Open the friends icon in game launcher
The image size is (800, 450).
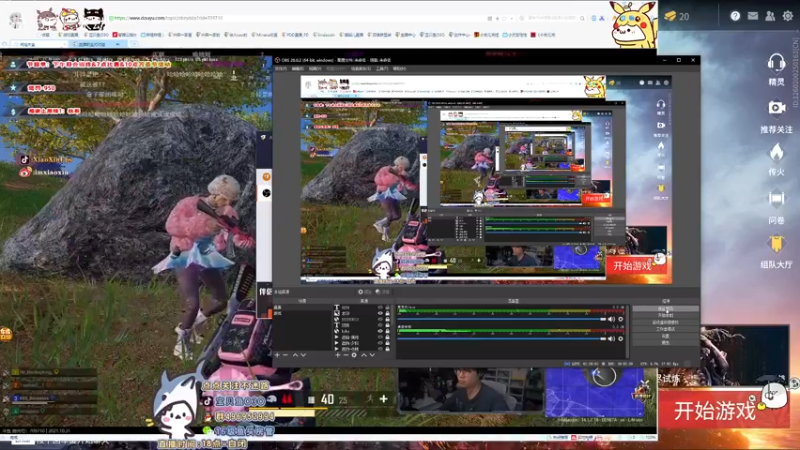770,16
